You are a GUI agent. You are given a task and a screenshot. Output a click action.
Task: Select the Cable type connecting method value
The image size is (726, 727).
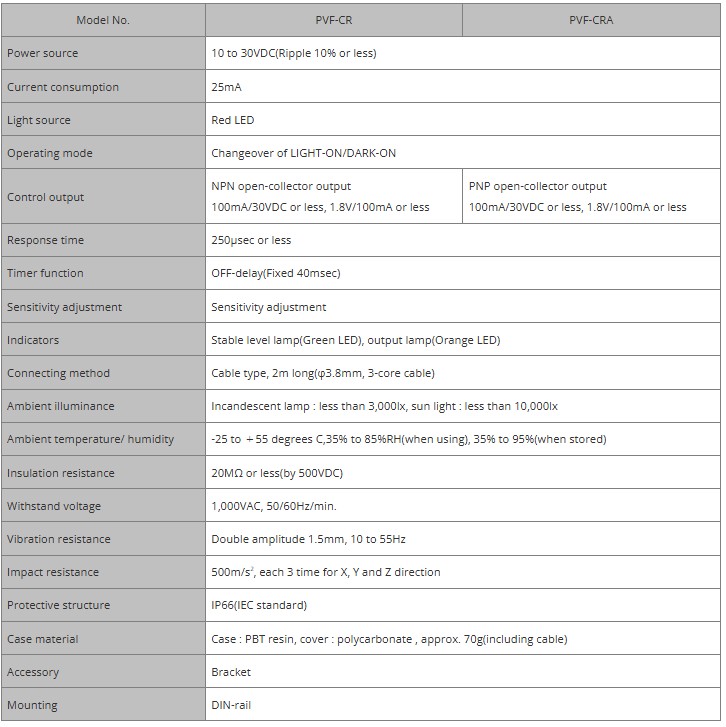[322, 373]
